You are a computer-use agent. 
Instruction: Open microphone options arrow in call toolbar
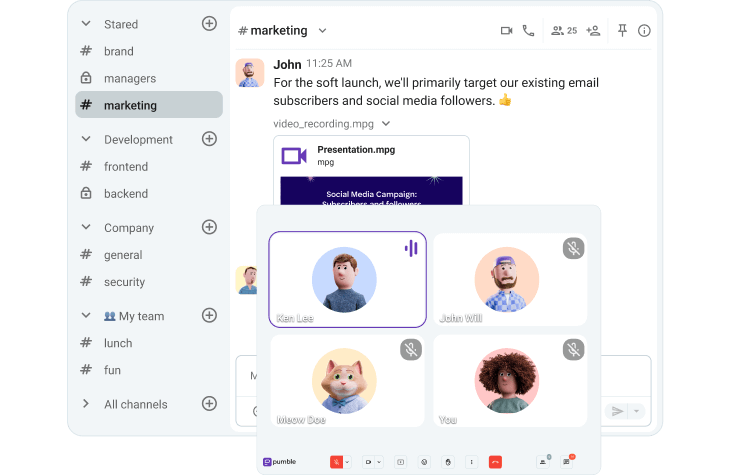tap(347, 462)
